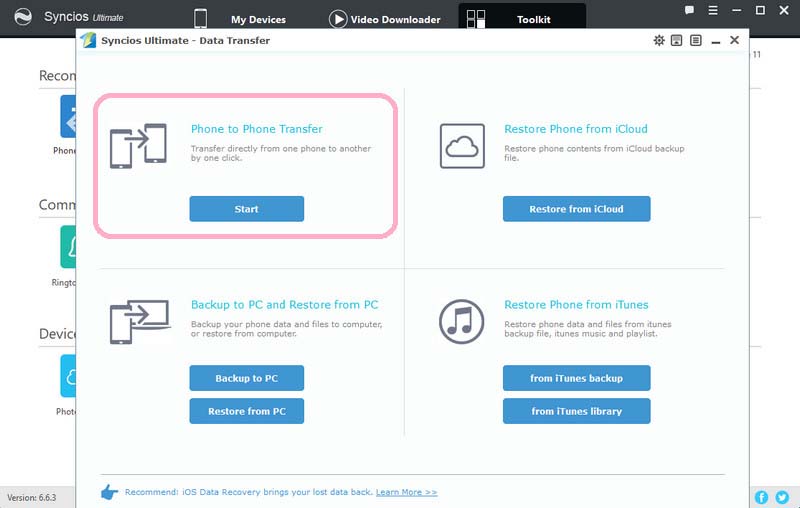Start Phone to Phone Transfer

click(x=246, y=209)
